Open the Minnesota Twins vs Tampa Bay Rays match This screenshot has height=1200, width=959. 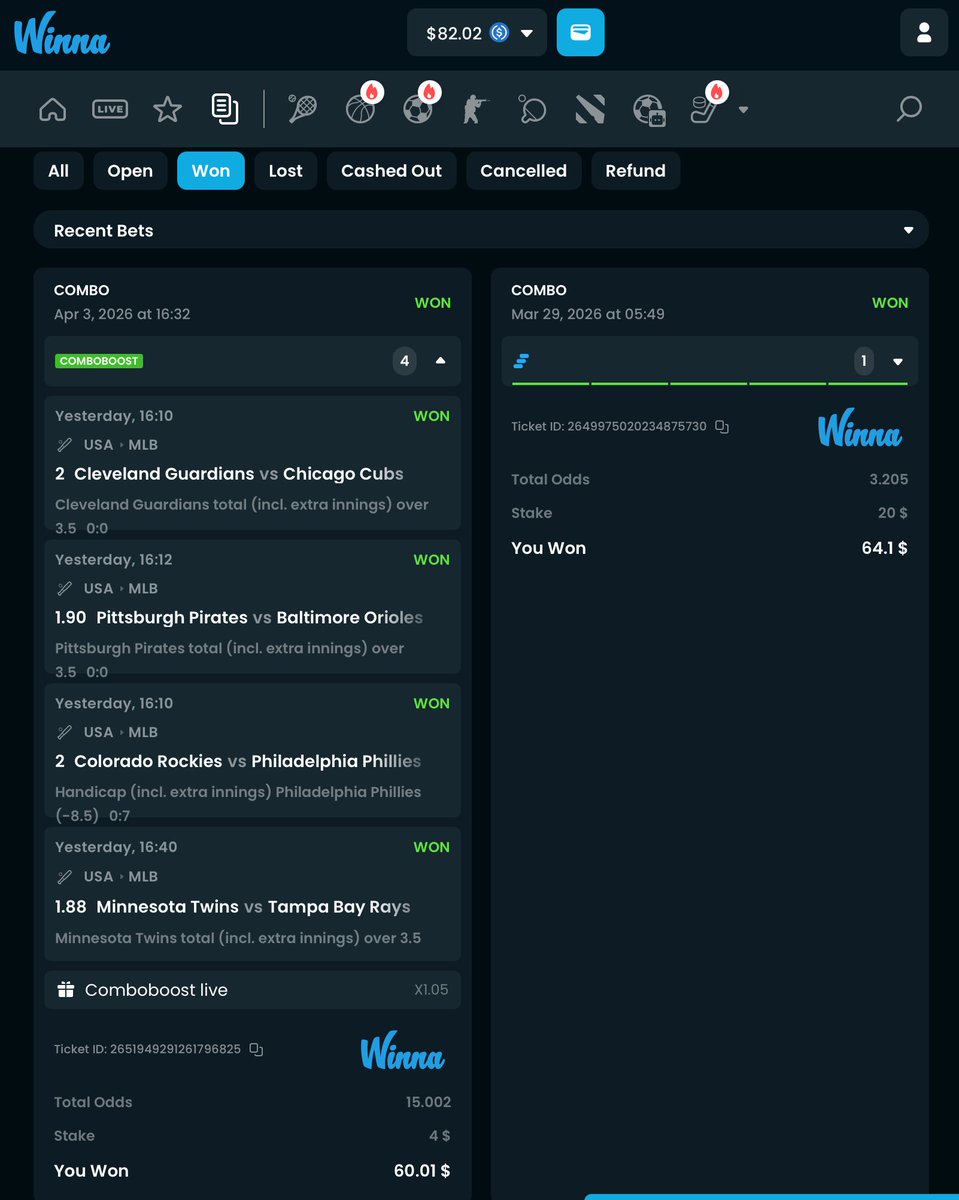click(x=254, y=907)
